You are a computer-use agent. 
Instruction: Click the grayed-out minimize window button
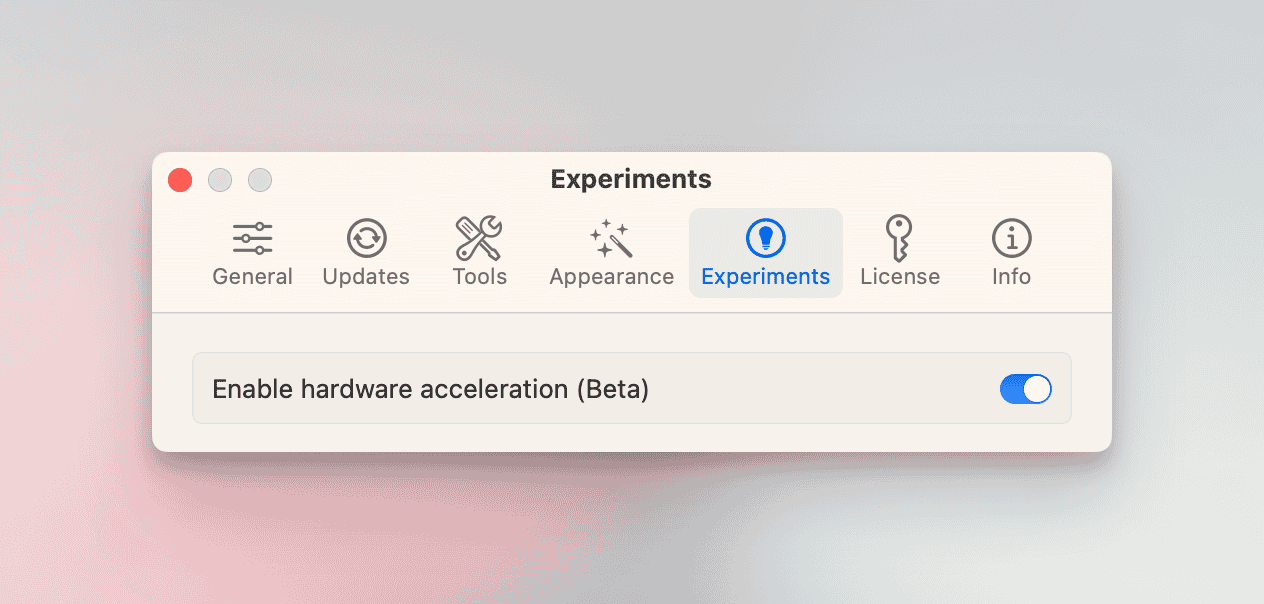point(220,180)
